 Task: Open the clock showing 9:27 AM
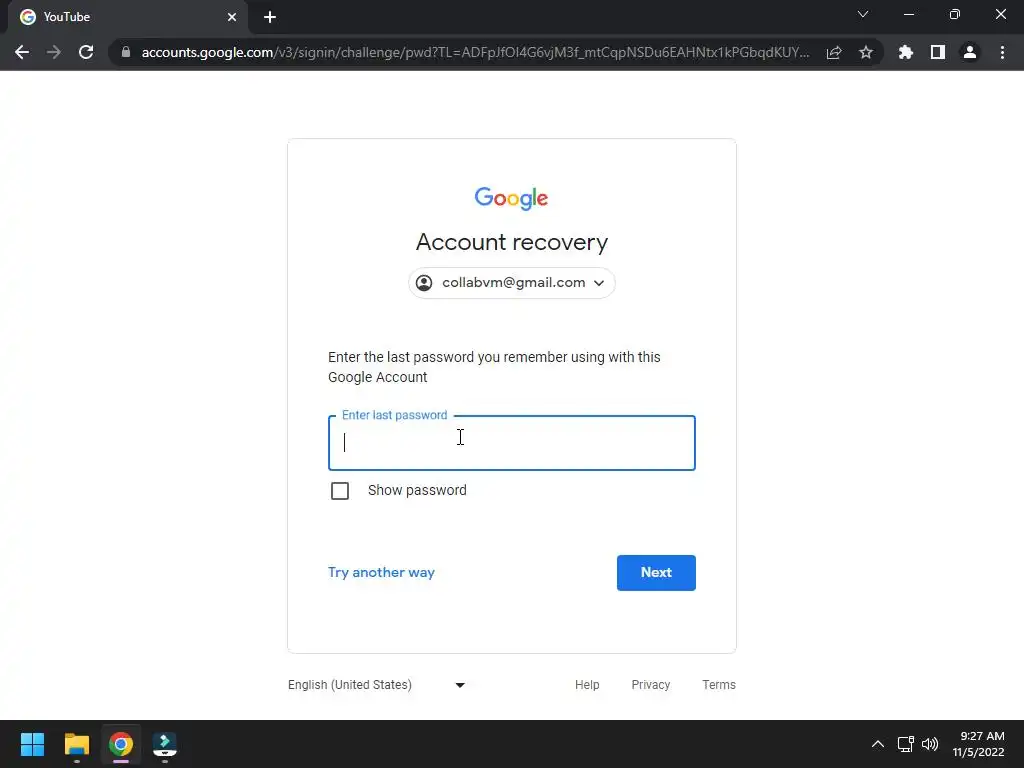coord(978,744)
